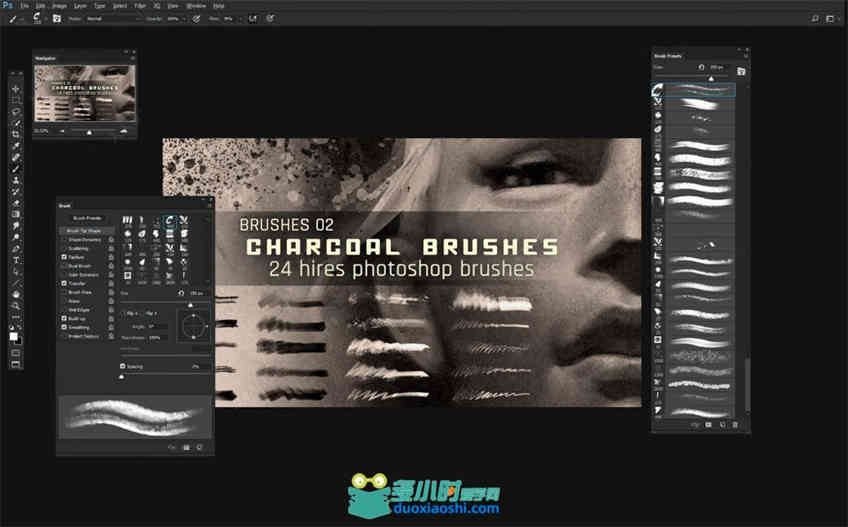Open the File menu
The image size is (848, 527).
pos(24,5)
